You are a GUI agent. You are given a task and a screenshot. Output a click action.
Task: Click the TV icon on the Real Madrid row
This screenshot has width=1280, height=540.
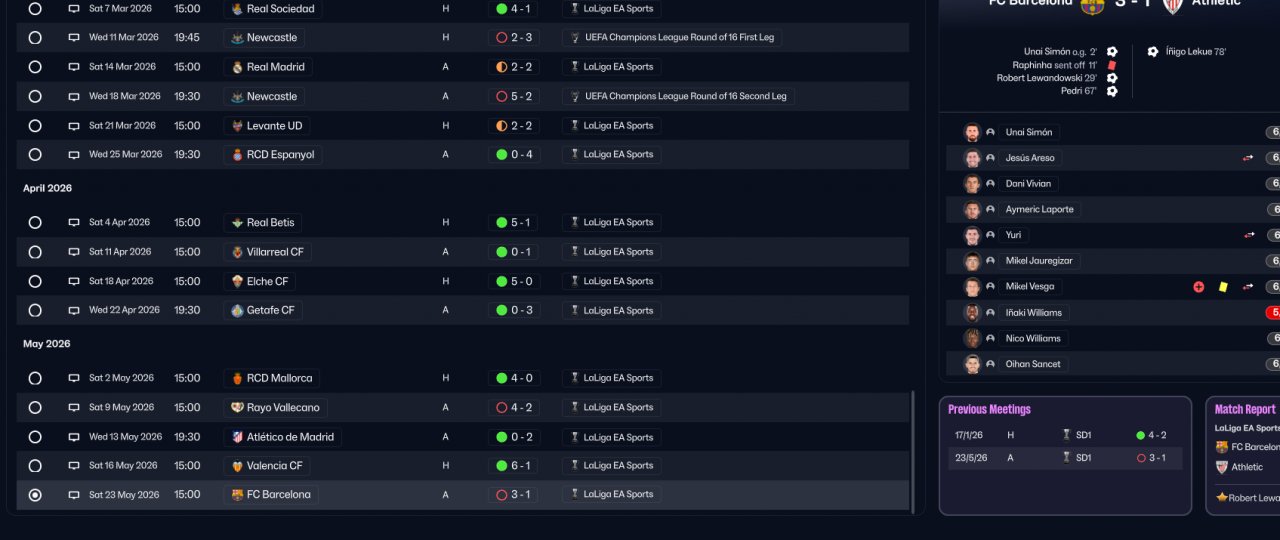tap(74, 67)
